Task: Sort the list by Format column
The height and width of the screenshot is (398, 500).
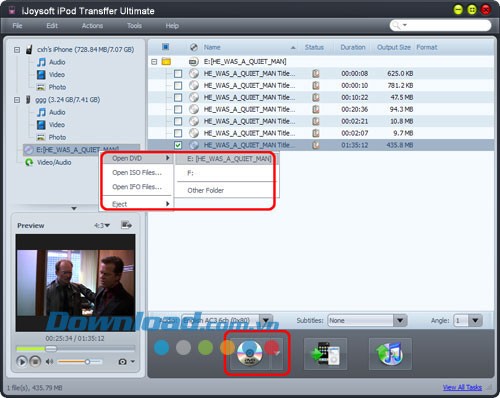Action: click(x=427, y=47)
